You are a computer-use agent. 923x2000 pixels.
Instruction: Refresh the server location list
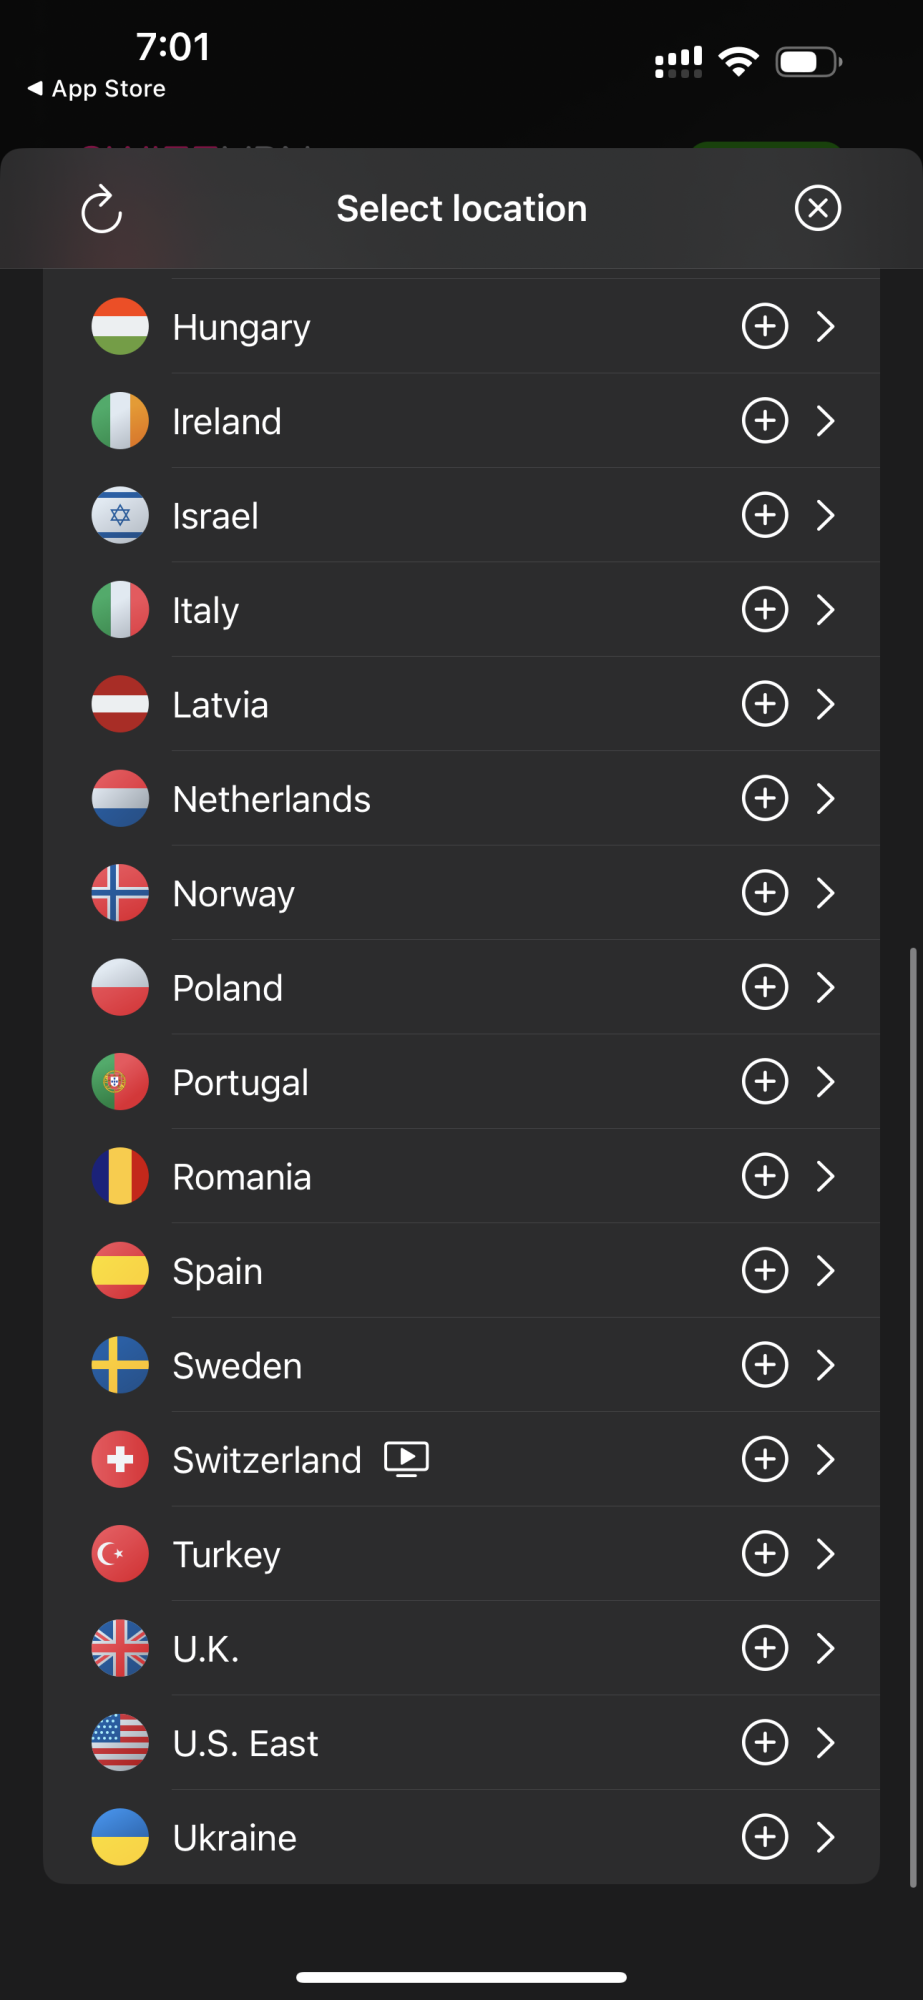pyautogui.click(x=101, y=209)
